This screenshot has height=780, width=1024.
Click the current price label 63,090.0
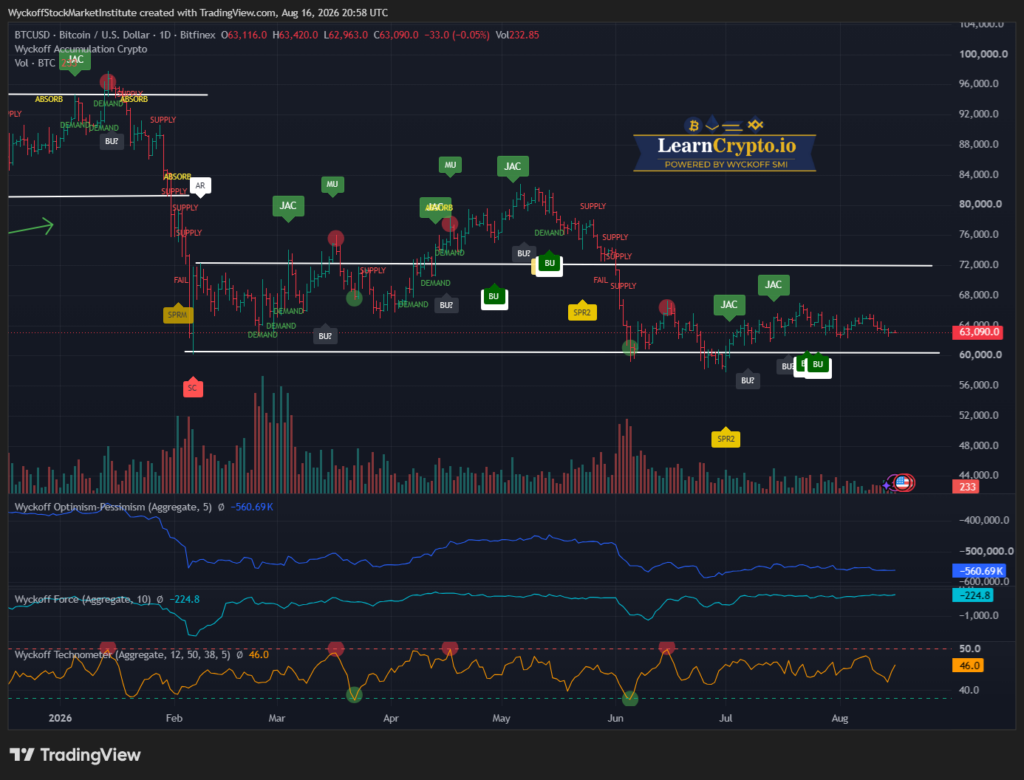point(978,332)
